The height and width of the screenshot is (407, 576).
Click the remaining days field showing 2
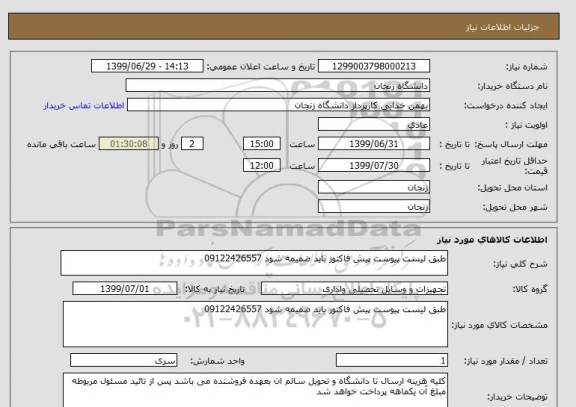[192, 144]
